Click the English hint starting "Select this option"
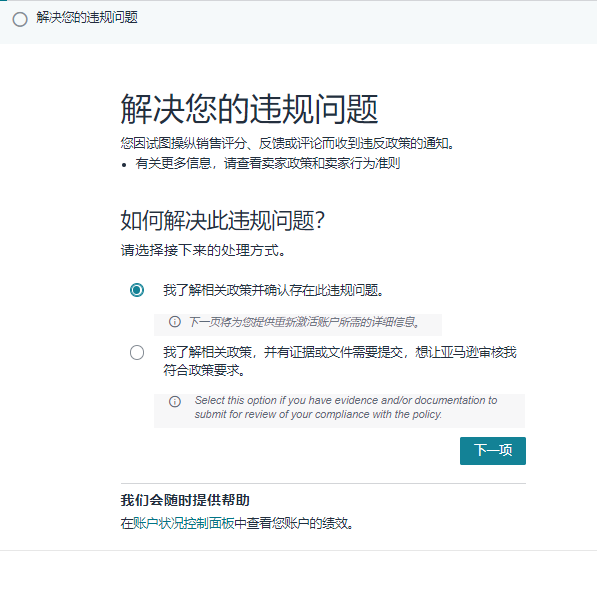The image size is (597, 611). pos(346,407)
